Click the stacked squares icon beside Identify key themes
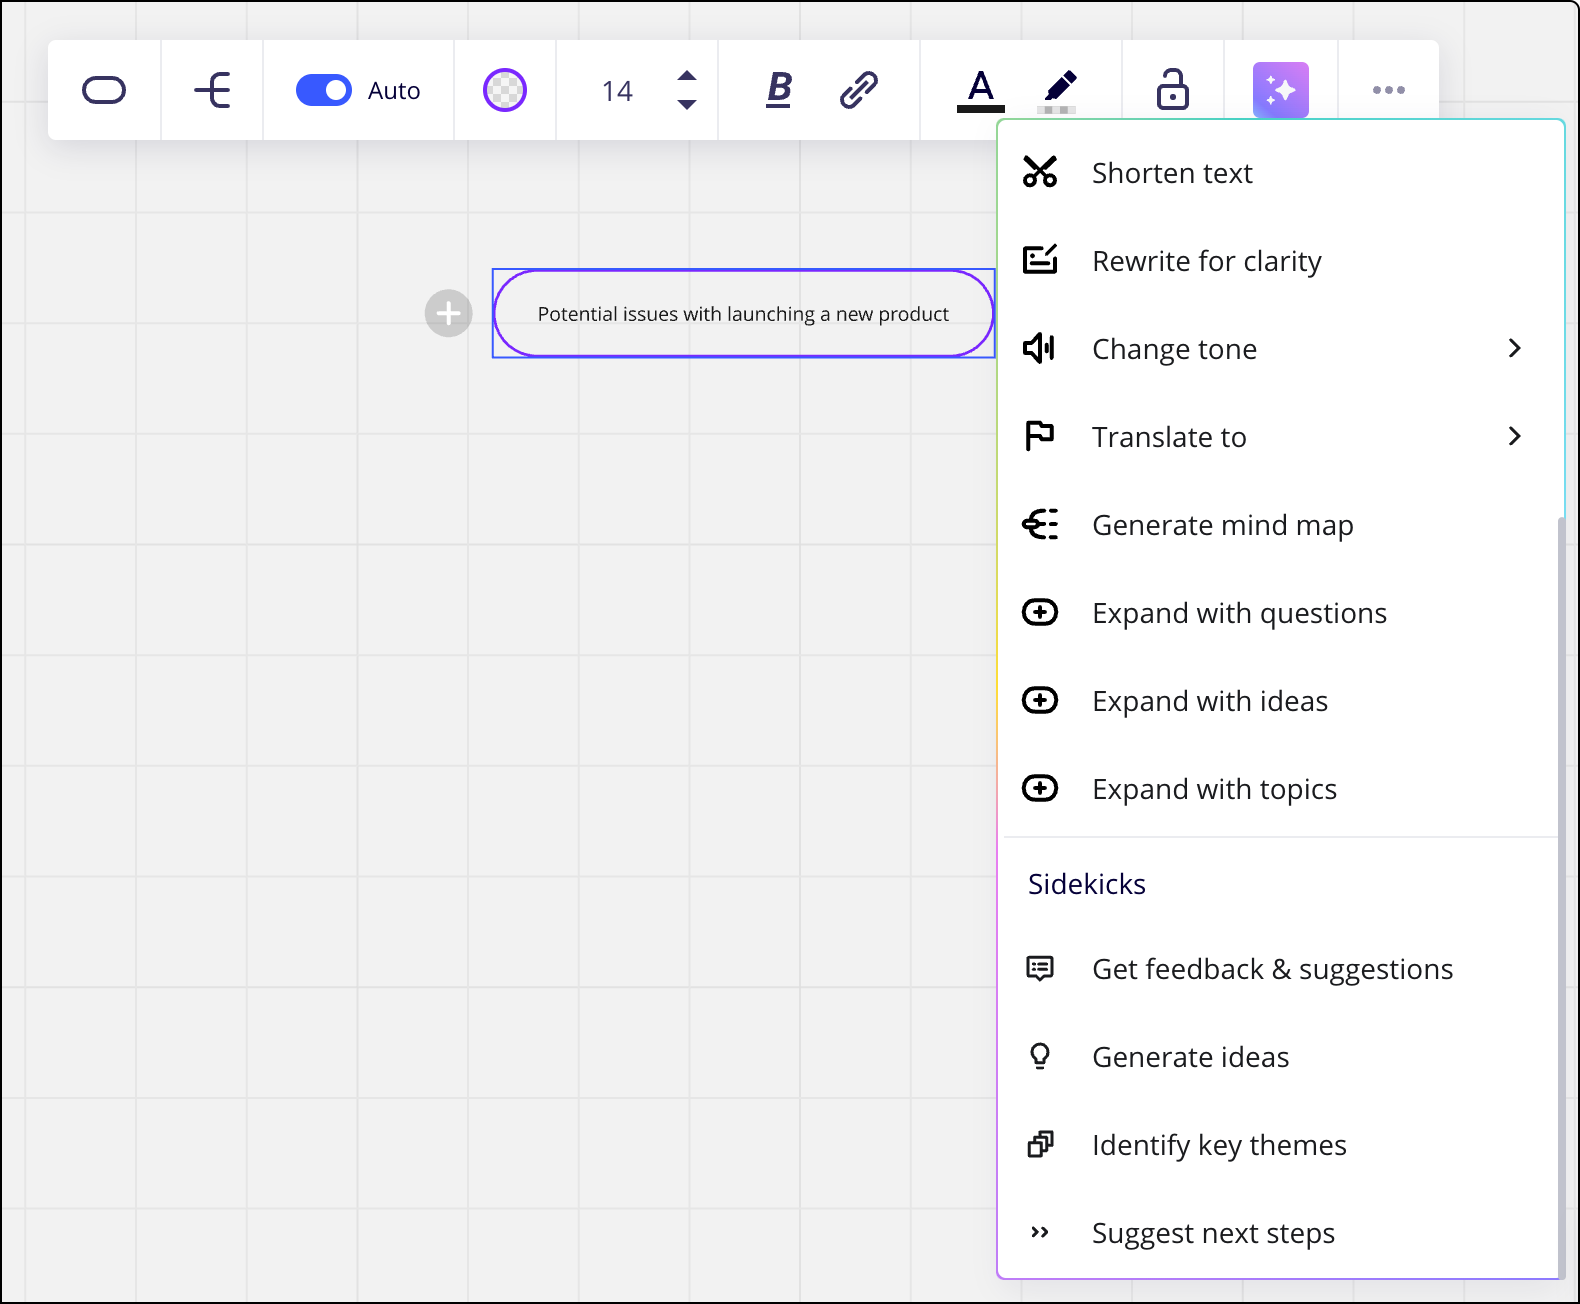 (x=1040, y=1144)
